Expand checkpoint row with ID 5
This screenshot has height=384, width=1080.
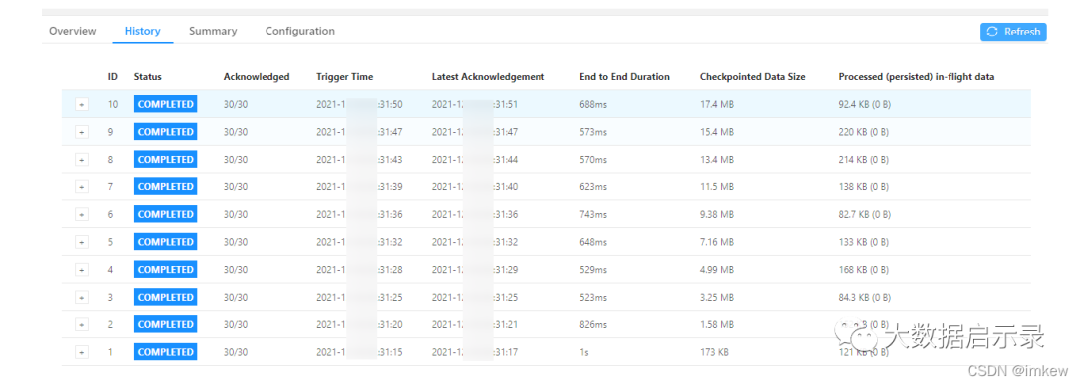82,242
